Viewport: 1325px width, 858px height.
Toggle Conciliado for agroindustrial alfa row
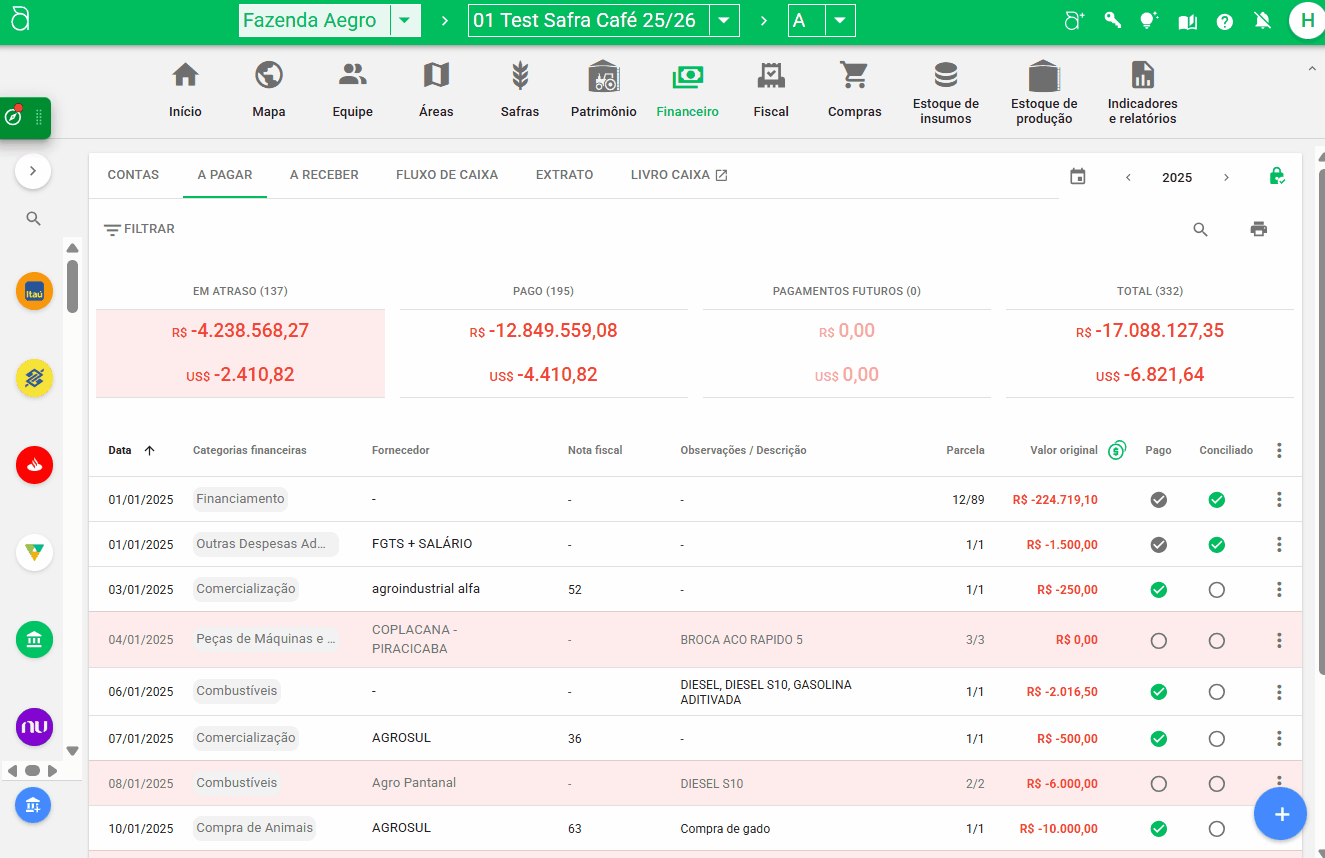pos(1216,590)
